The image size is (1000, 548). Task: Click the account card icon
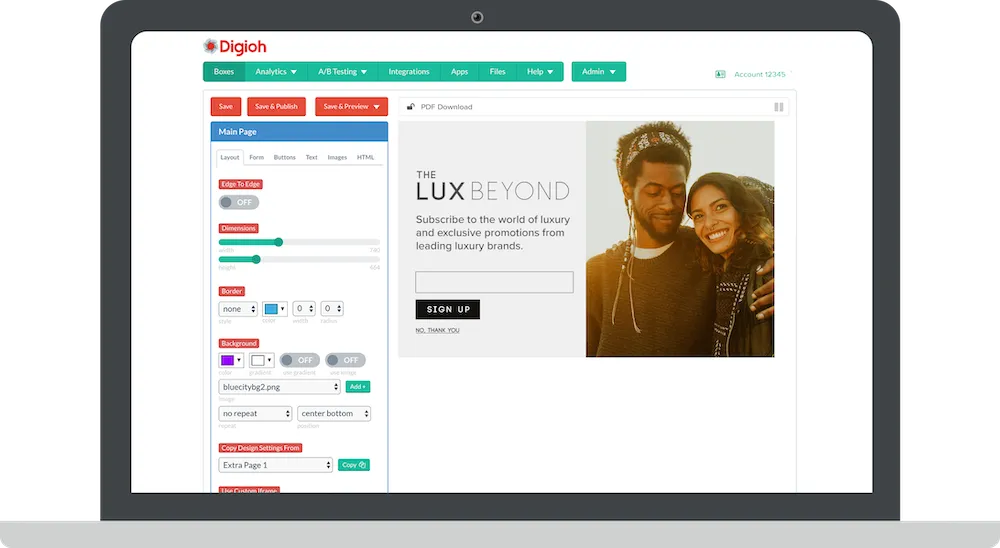(x=720, y=75)
